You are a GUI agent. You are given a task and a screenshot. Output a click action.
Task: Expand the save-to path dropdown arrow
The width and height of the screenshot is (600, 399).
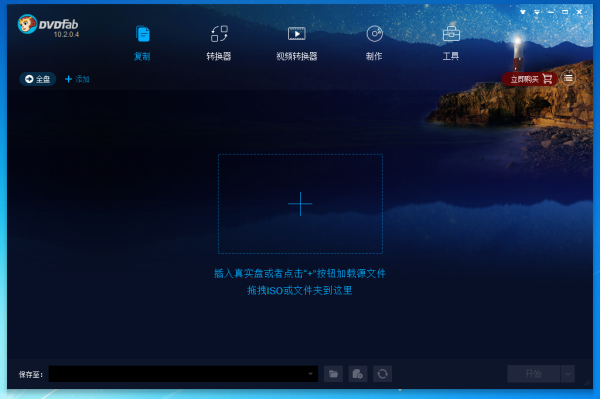pos(310,374)
